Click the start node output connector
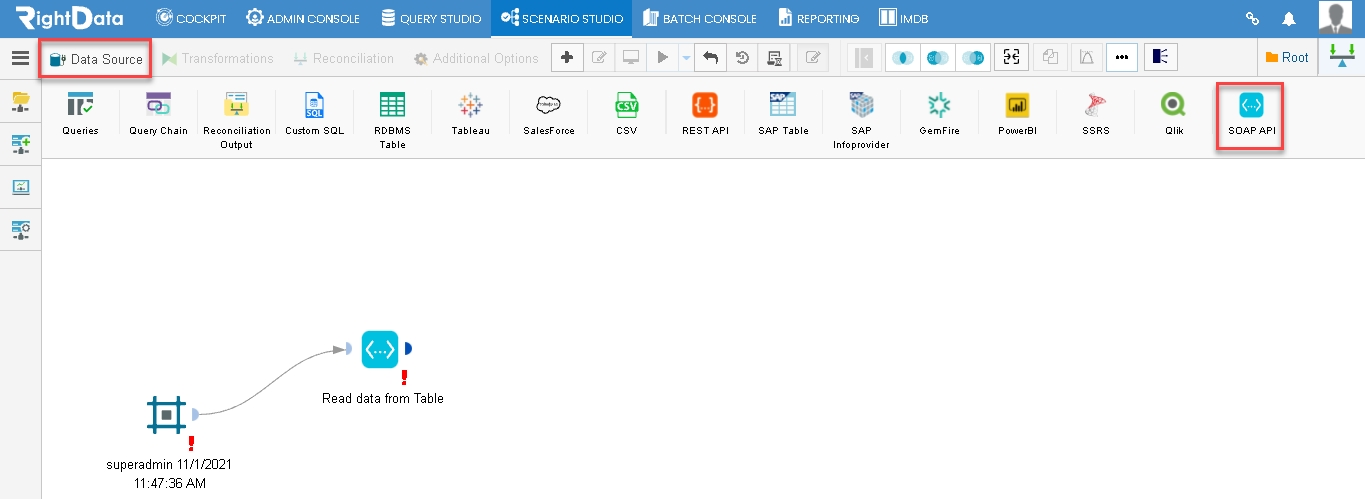Viewport: 1365px width, 499px height. click(x=195, y=414)
